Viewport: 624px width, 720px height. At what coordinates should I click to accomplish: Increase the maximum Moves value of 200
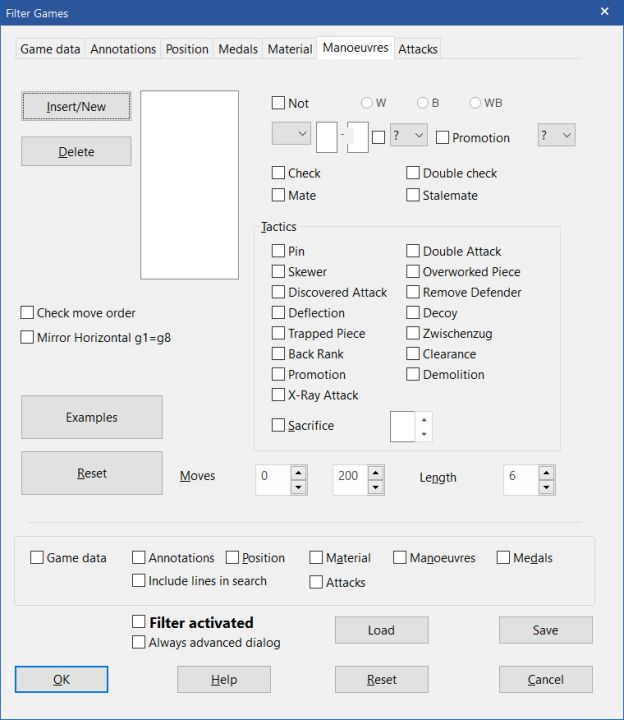point(375,472)
